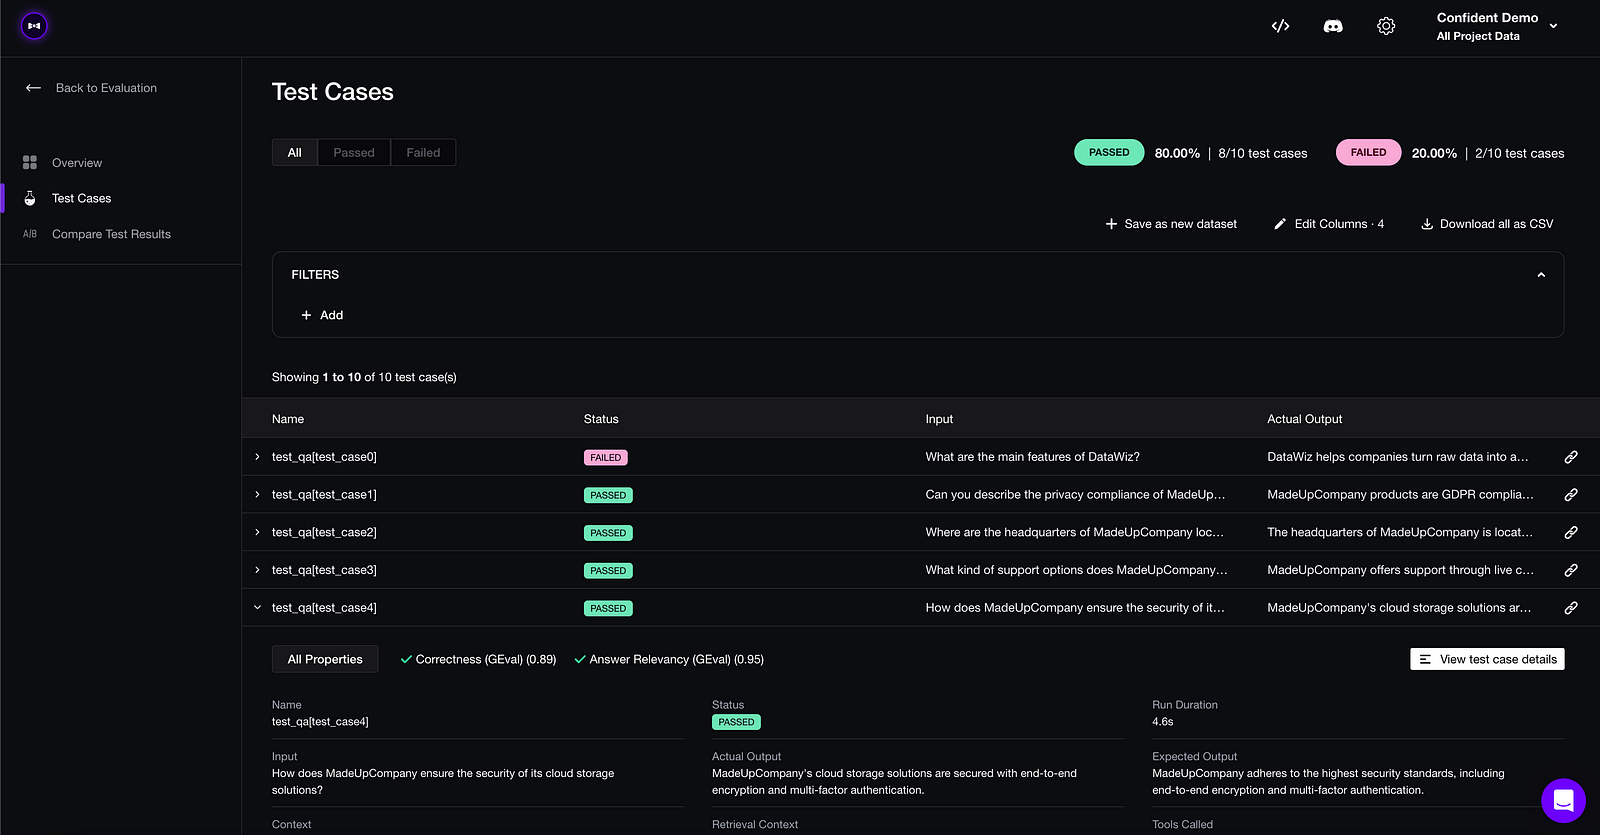Screen dimensions: 1600x835
Task: Copy link icon for test_case0 row
Action: point(1571,457)
